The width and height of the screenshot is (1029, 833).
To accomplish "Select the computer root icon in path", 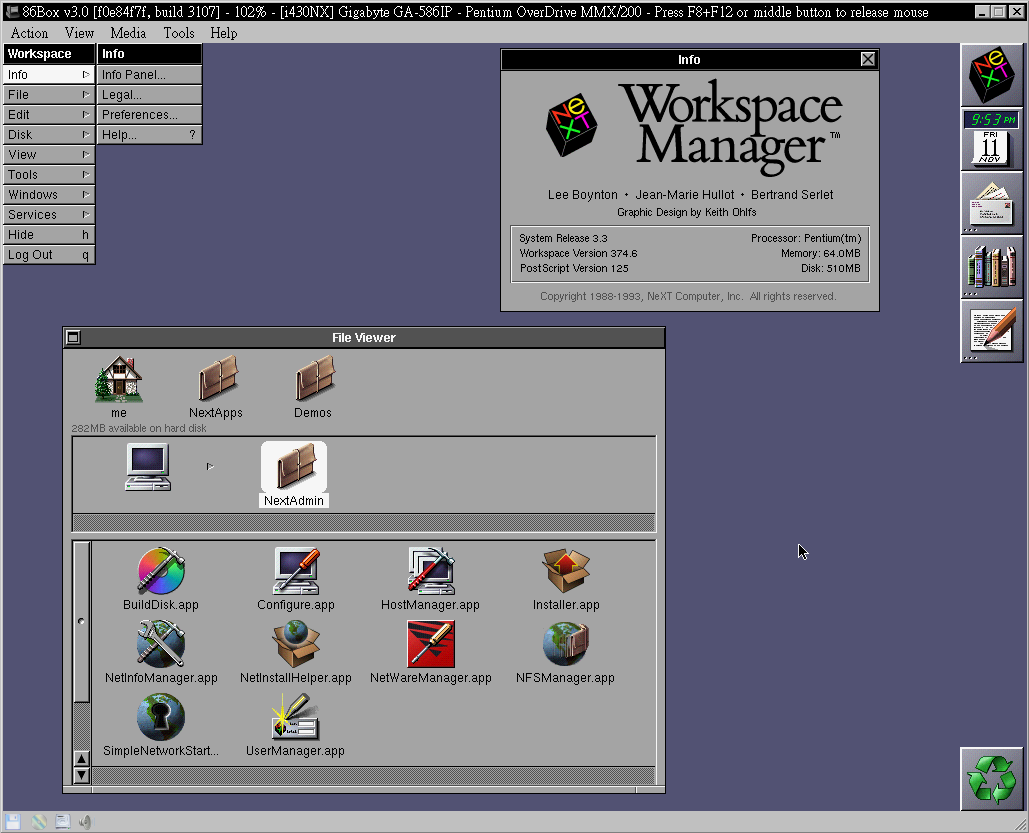I will point(148,467).
